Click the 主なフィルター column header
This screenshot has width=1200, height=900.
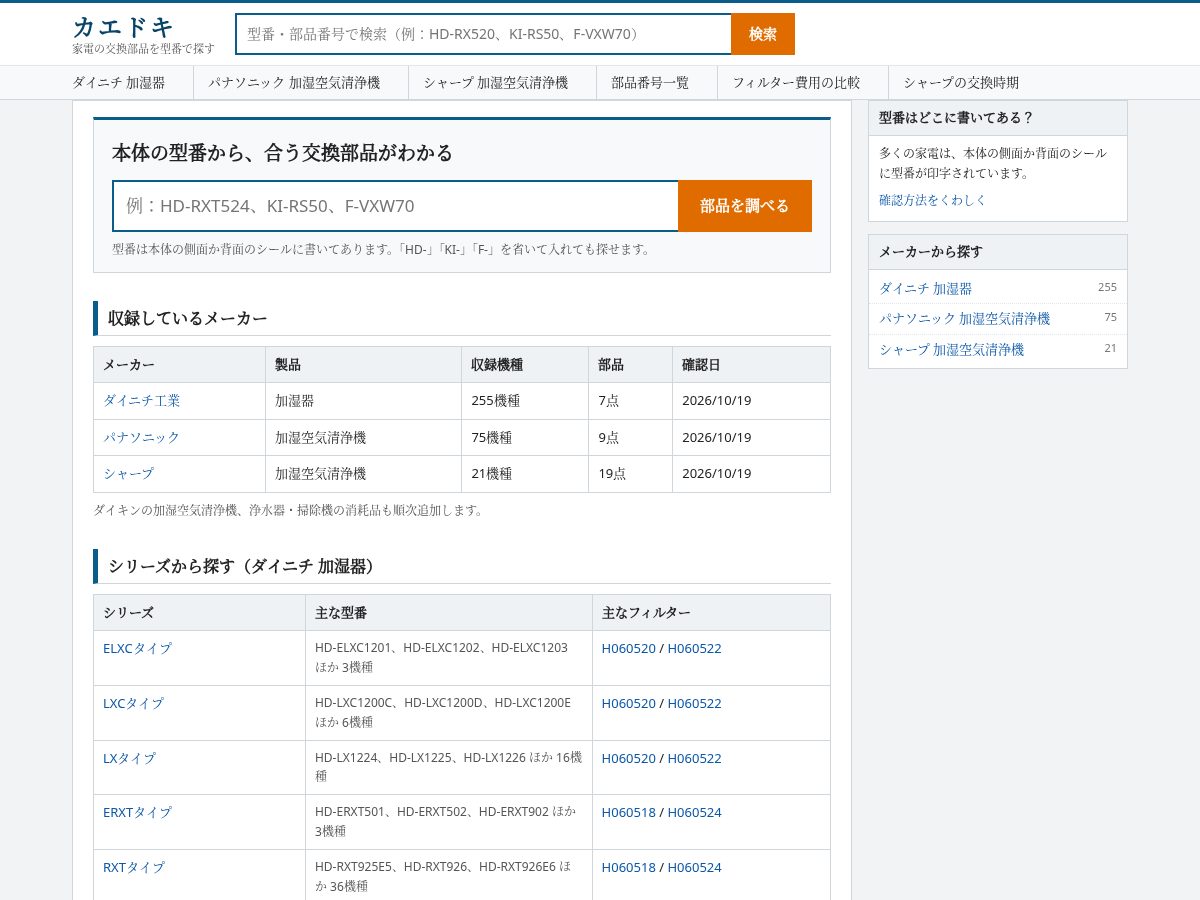pos(711,612)
